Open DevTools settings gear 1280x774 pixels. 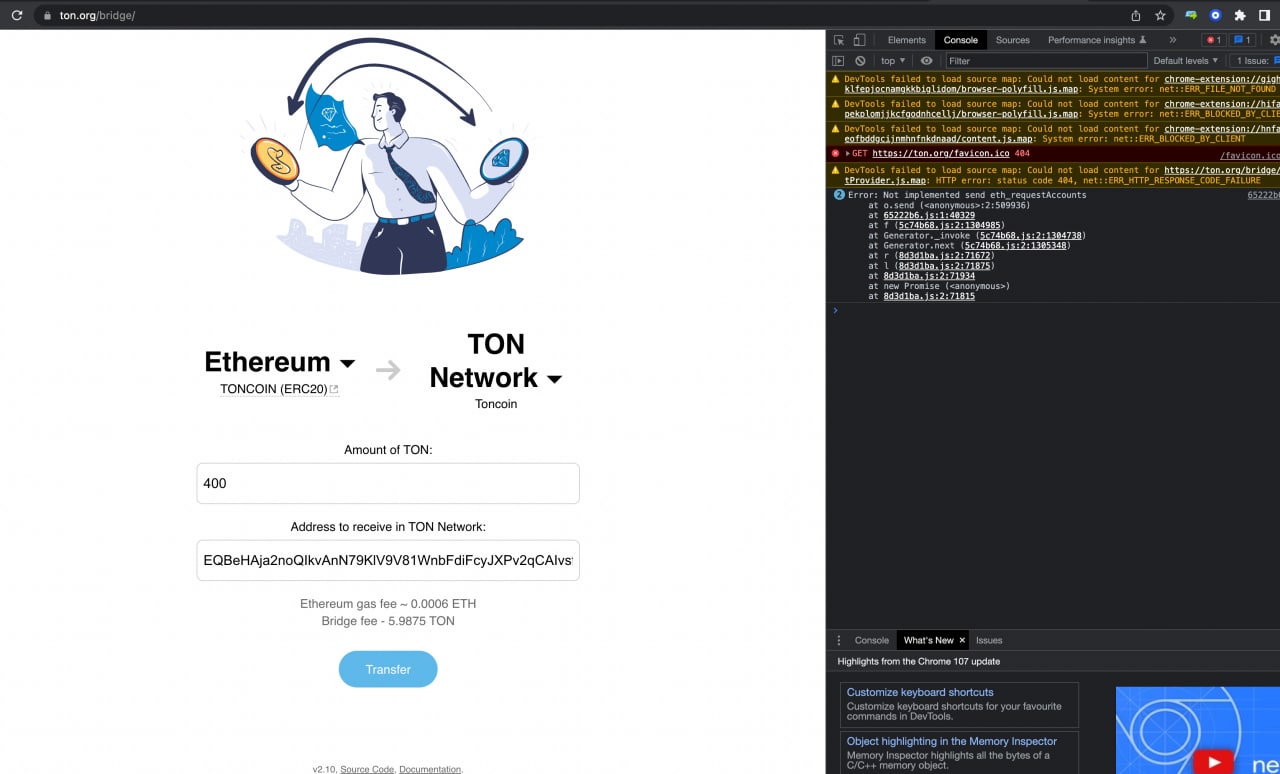pos(1274,40)
